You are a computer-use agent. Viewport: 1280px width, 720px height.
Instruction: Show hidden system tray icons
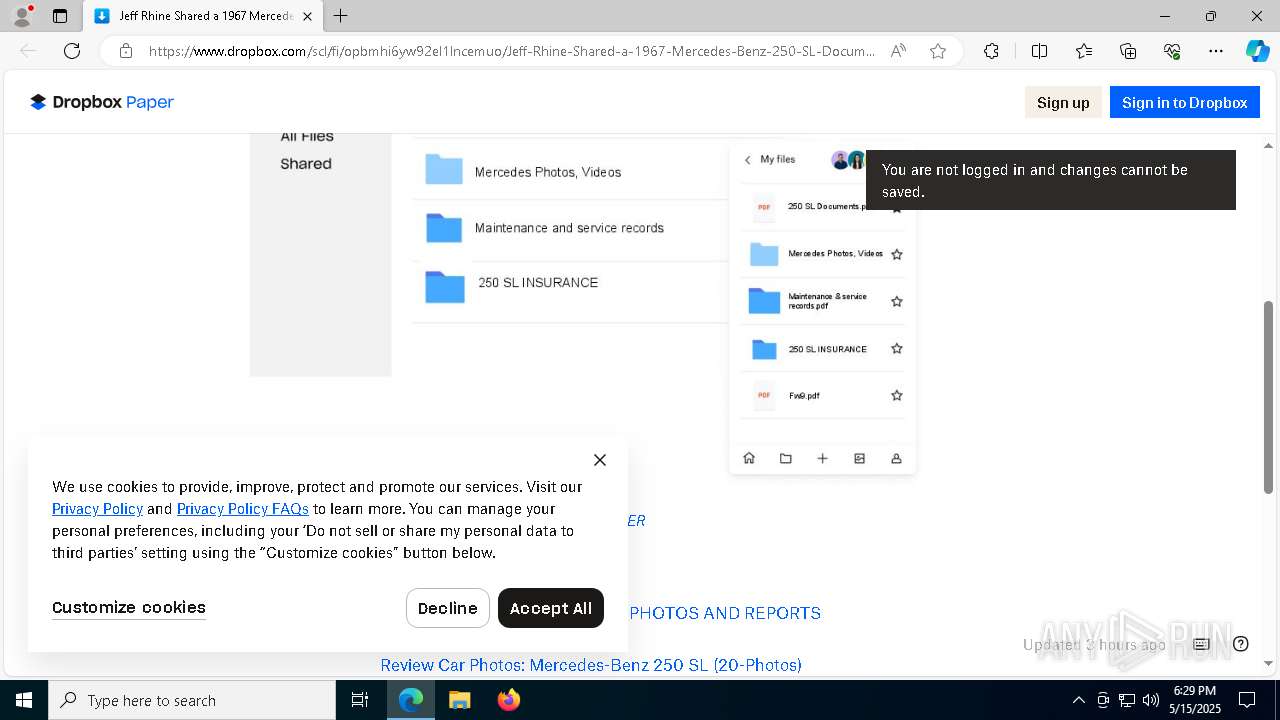coord(1078,700)
